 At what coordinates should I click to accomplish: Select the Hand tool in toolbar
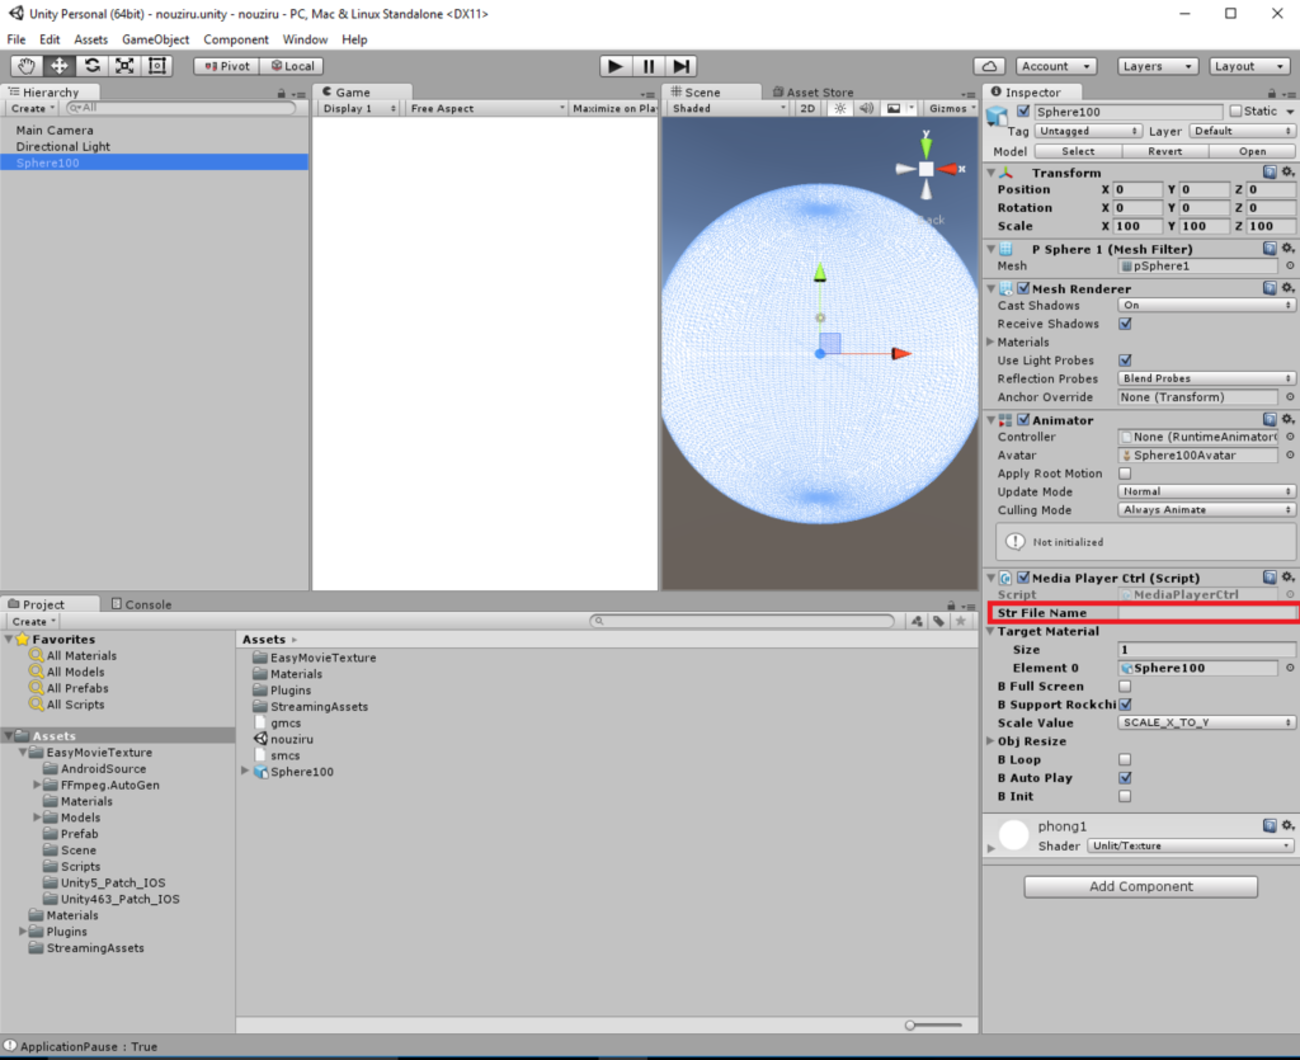tap(26, 66)
